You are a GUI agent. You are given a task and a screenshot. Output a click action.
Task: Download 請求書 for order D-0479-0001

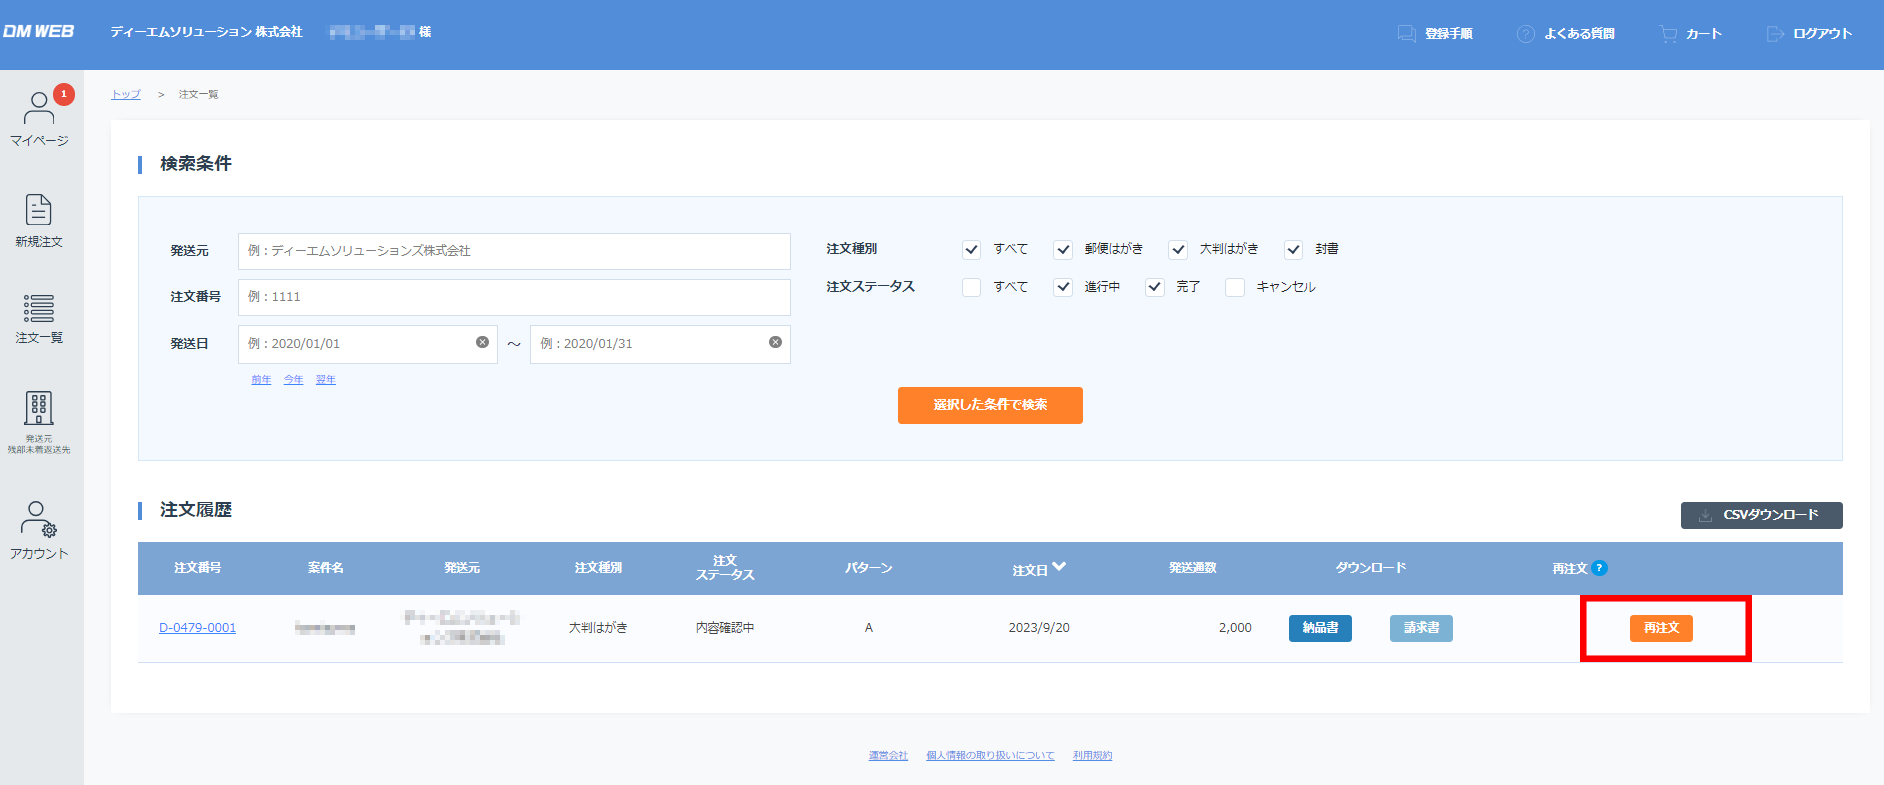click(x=1421, y=628)
